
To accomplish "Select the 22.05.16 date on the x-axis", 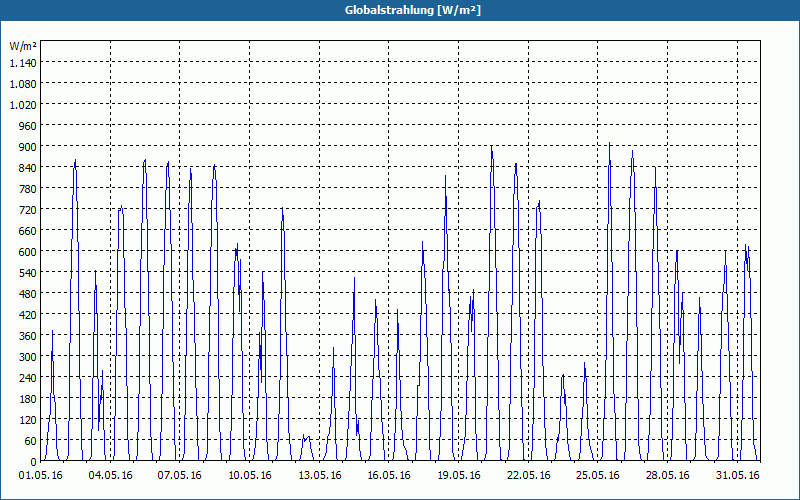I will (x=529, y=476).
